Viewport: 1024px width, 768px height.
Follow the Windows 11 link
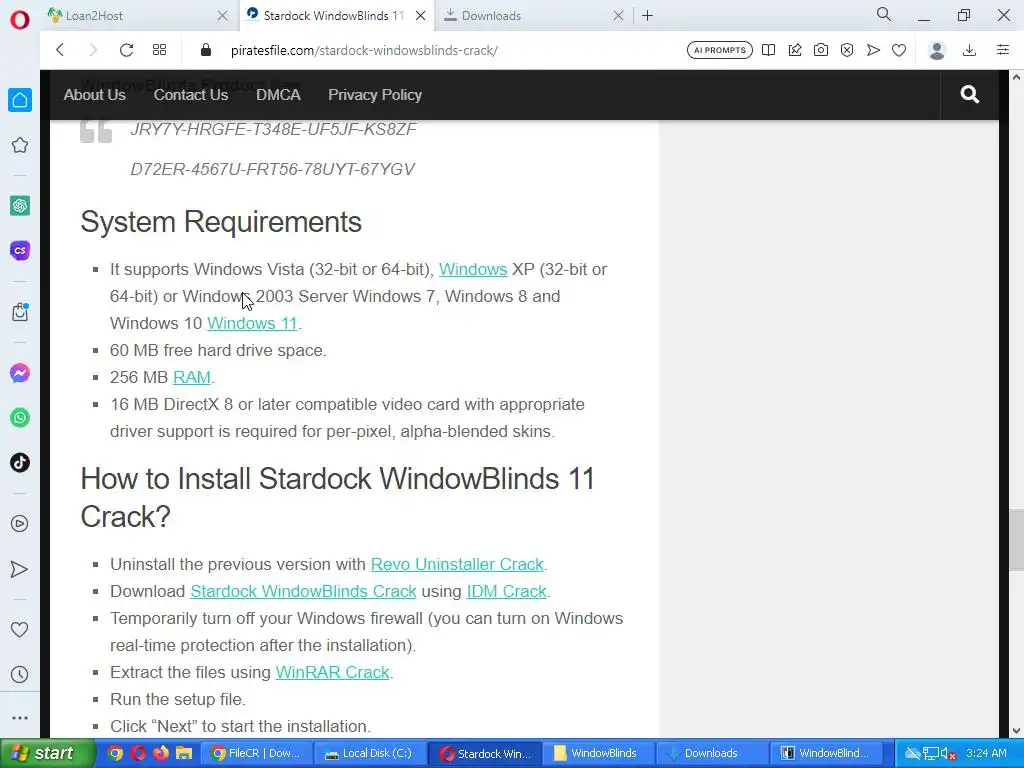coord(252,323)
